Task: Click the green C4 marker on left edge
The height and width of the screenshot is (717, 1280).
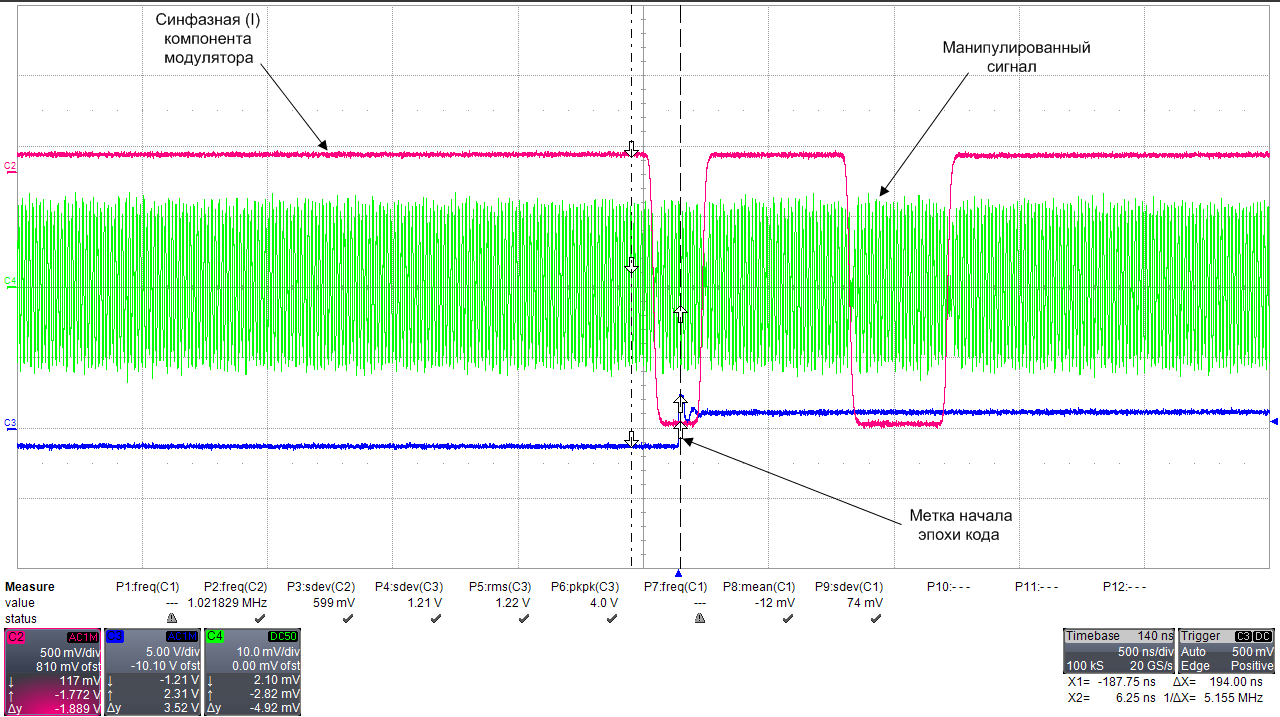Action: (9, 281)
